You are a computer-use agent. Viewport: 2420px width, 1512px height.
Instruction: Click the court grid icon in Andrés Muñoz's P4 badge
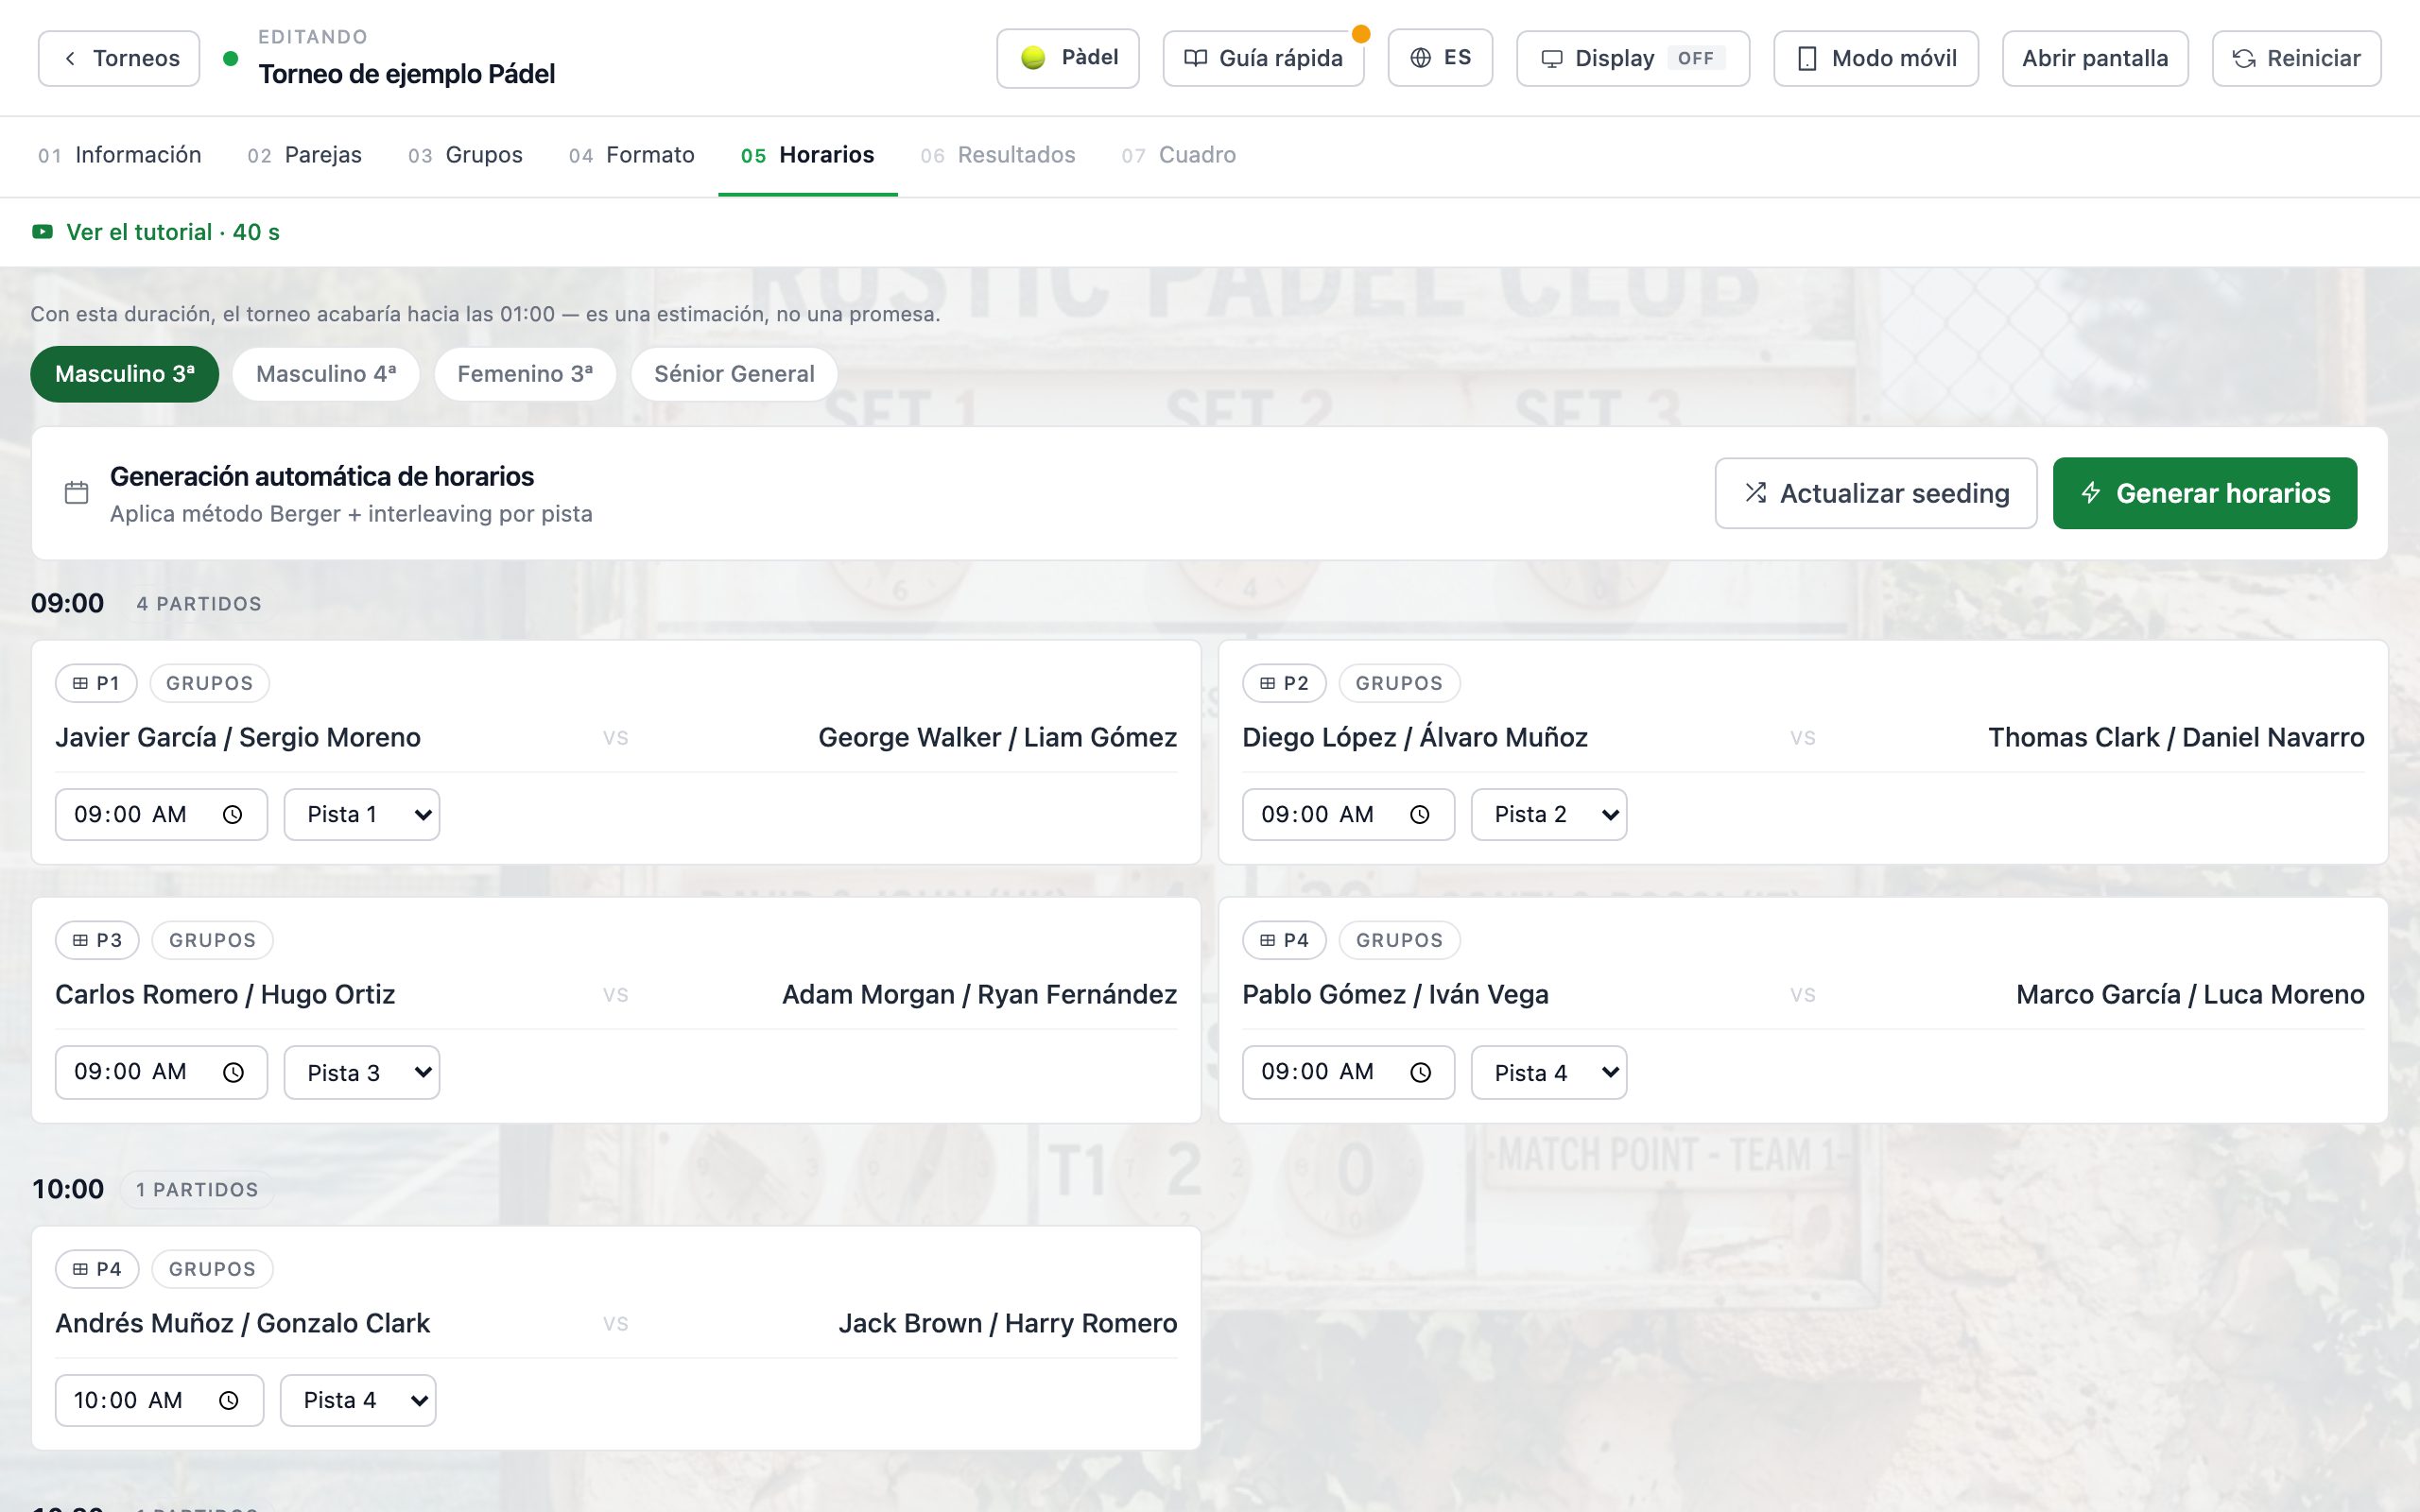click(x=80, y=1269)
